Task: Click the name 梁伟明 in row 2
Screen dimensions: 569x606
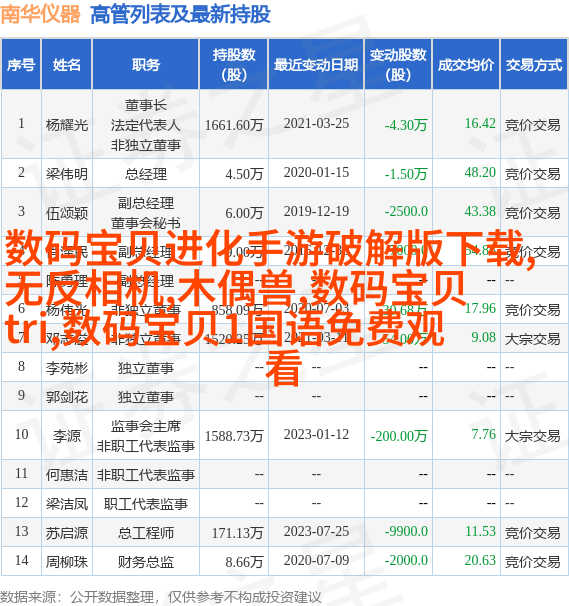Action: [67, 174]
